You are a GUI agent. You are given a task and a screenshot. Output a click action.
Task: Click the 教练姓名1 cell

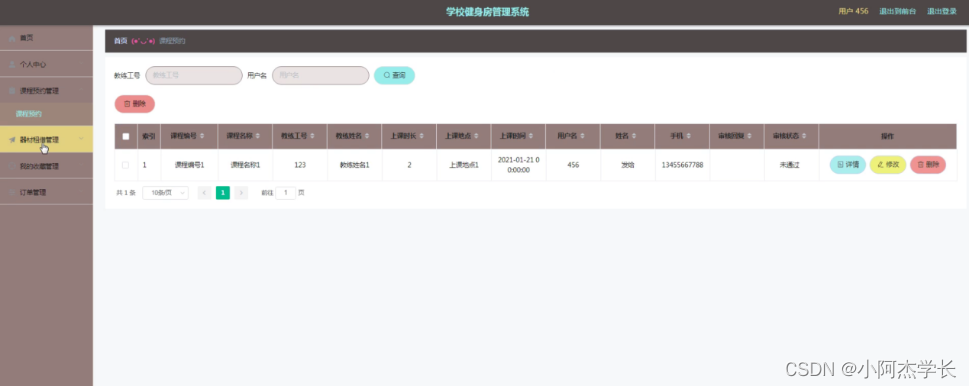[355, 165]
